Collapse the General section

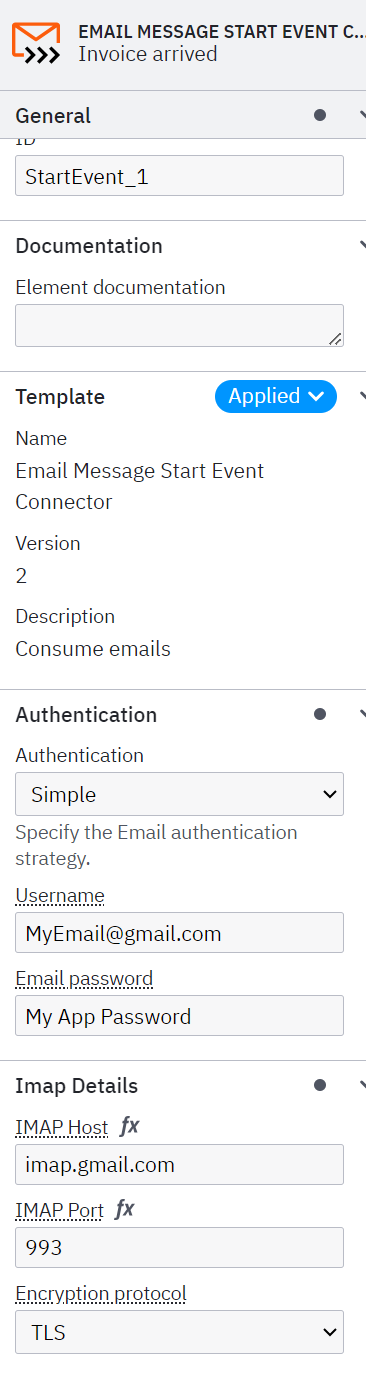click(x=361, y=115)
